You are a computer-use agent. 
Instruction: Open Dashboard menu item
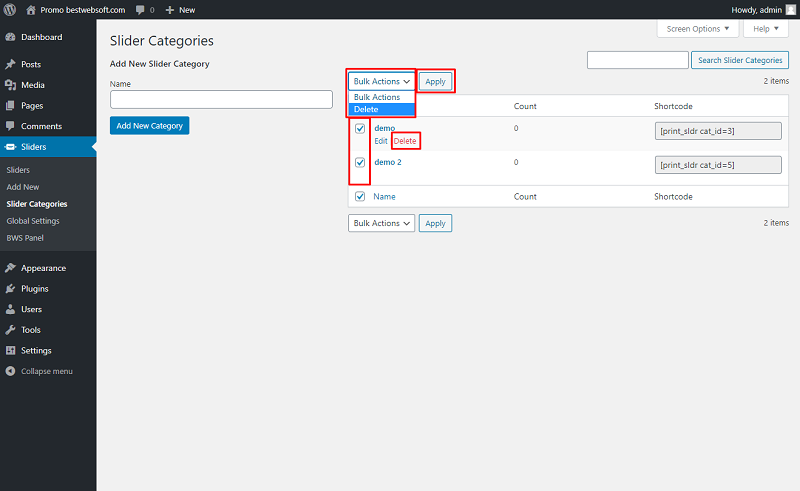48,37
